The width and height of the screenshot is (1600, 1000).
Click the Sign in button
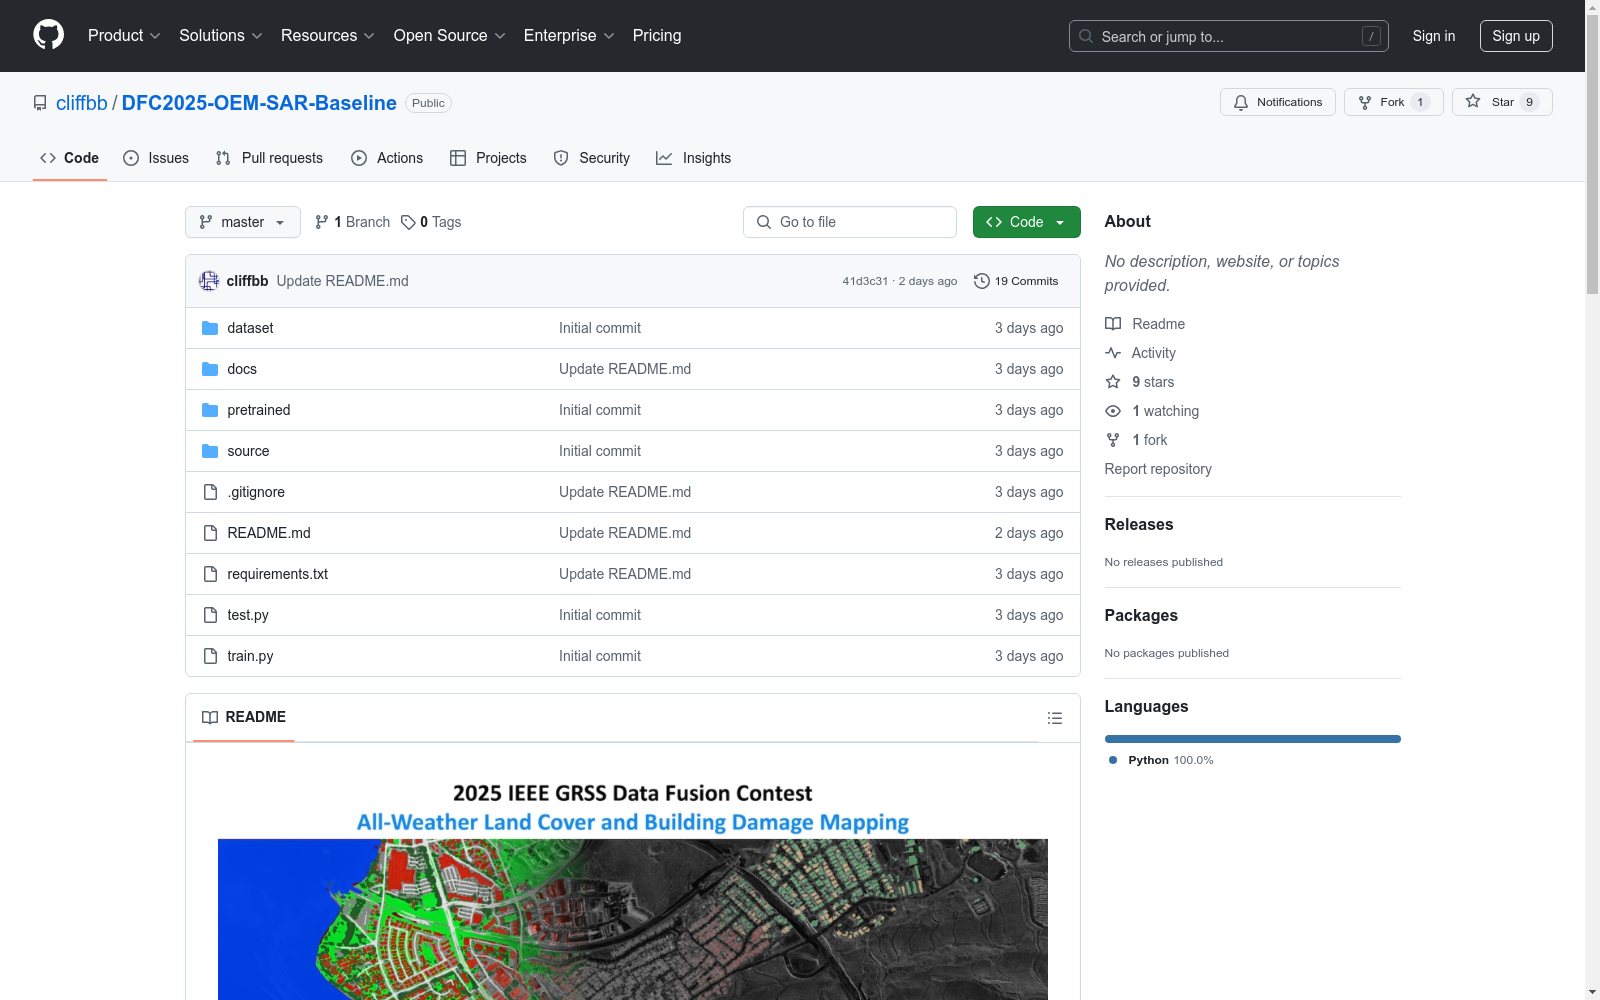[1433, 35]
